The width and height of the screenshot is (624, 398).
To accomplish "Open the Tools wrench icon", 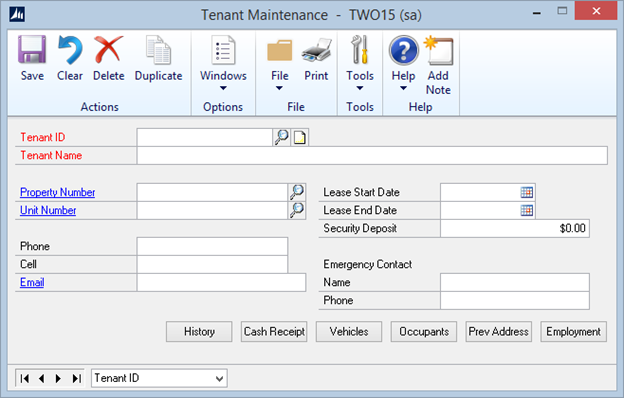I will (x=360, y=50).
